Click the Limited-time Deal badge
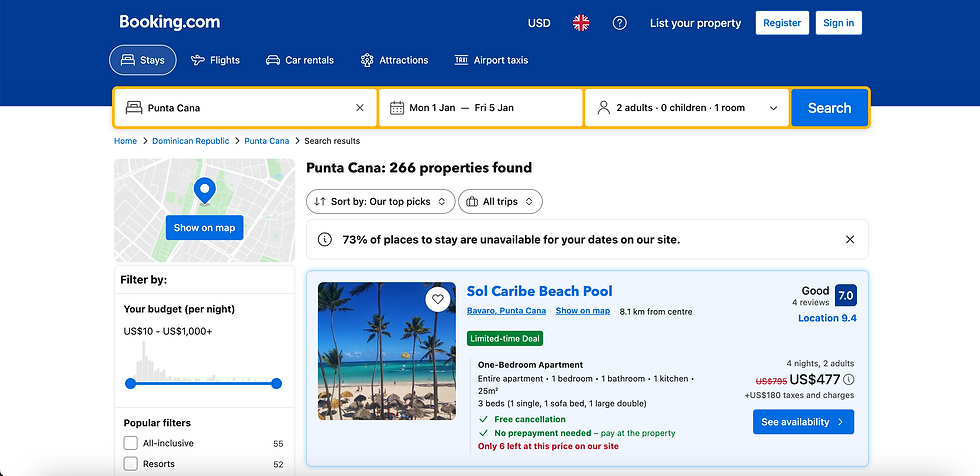The height and width of the screenshot is (476, 980). [x=505, y=339]
